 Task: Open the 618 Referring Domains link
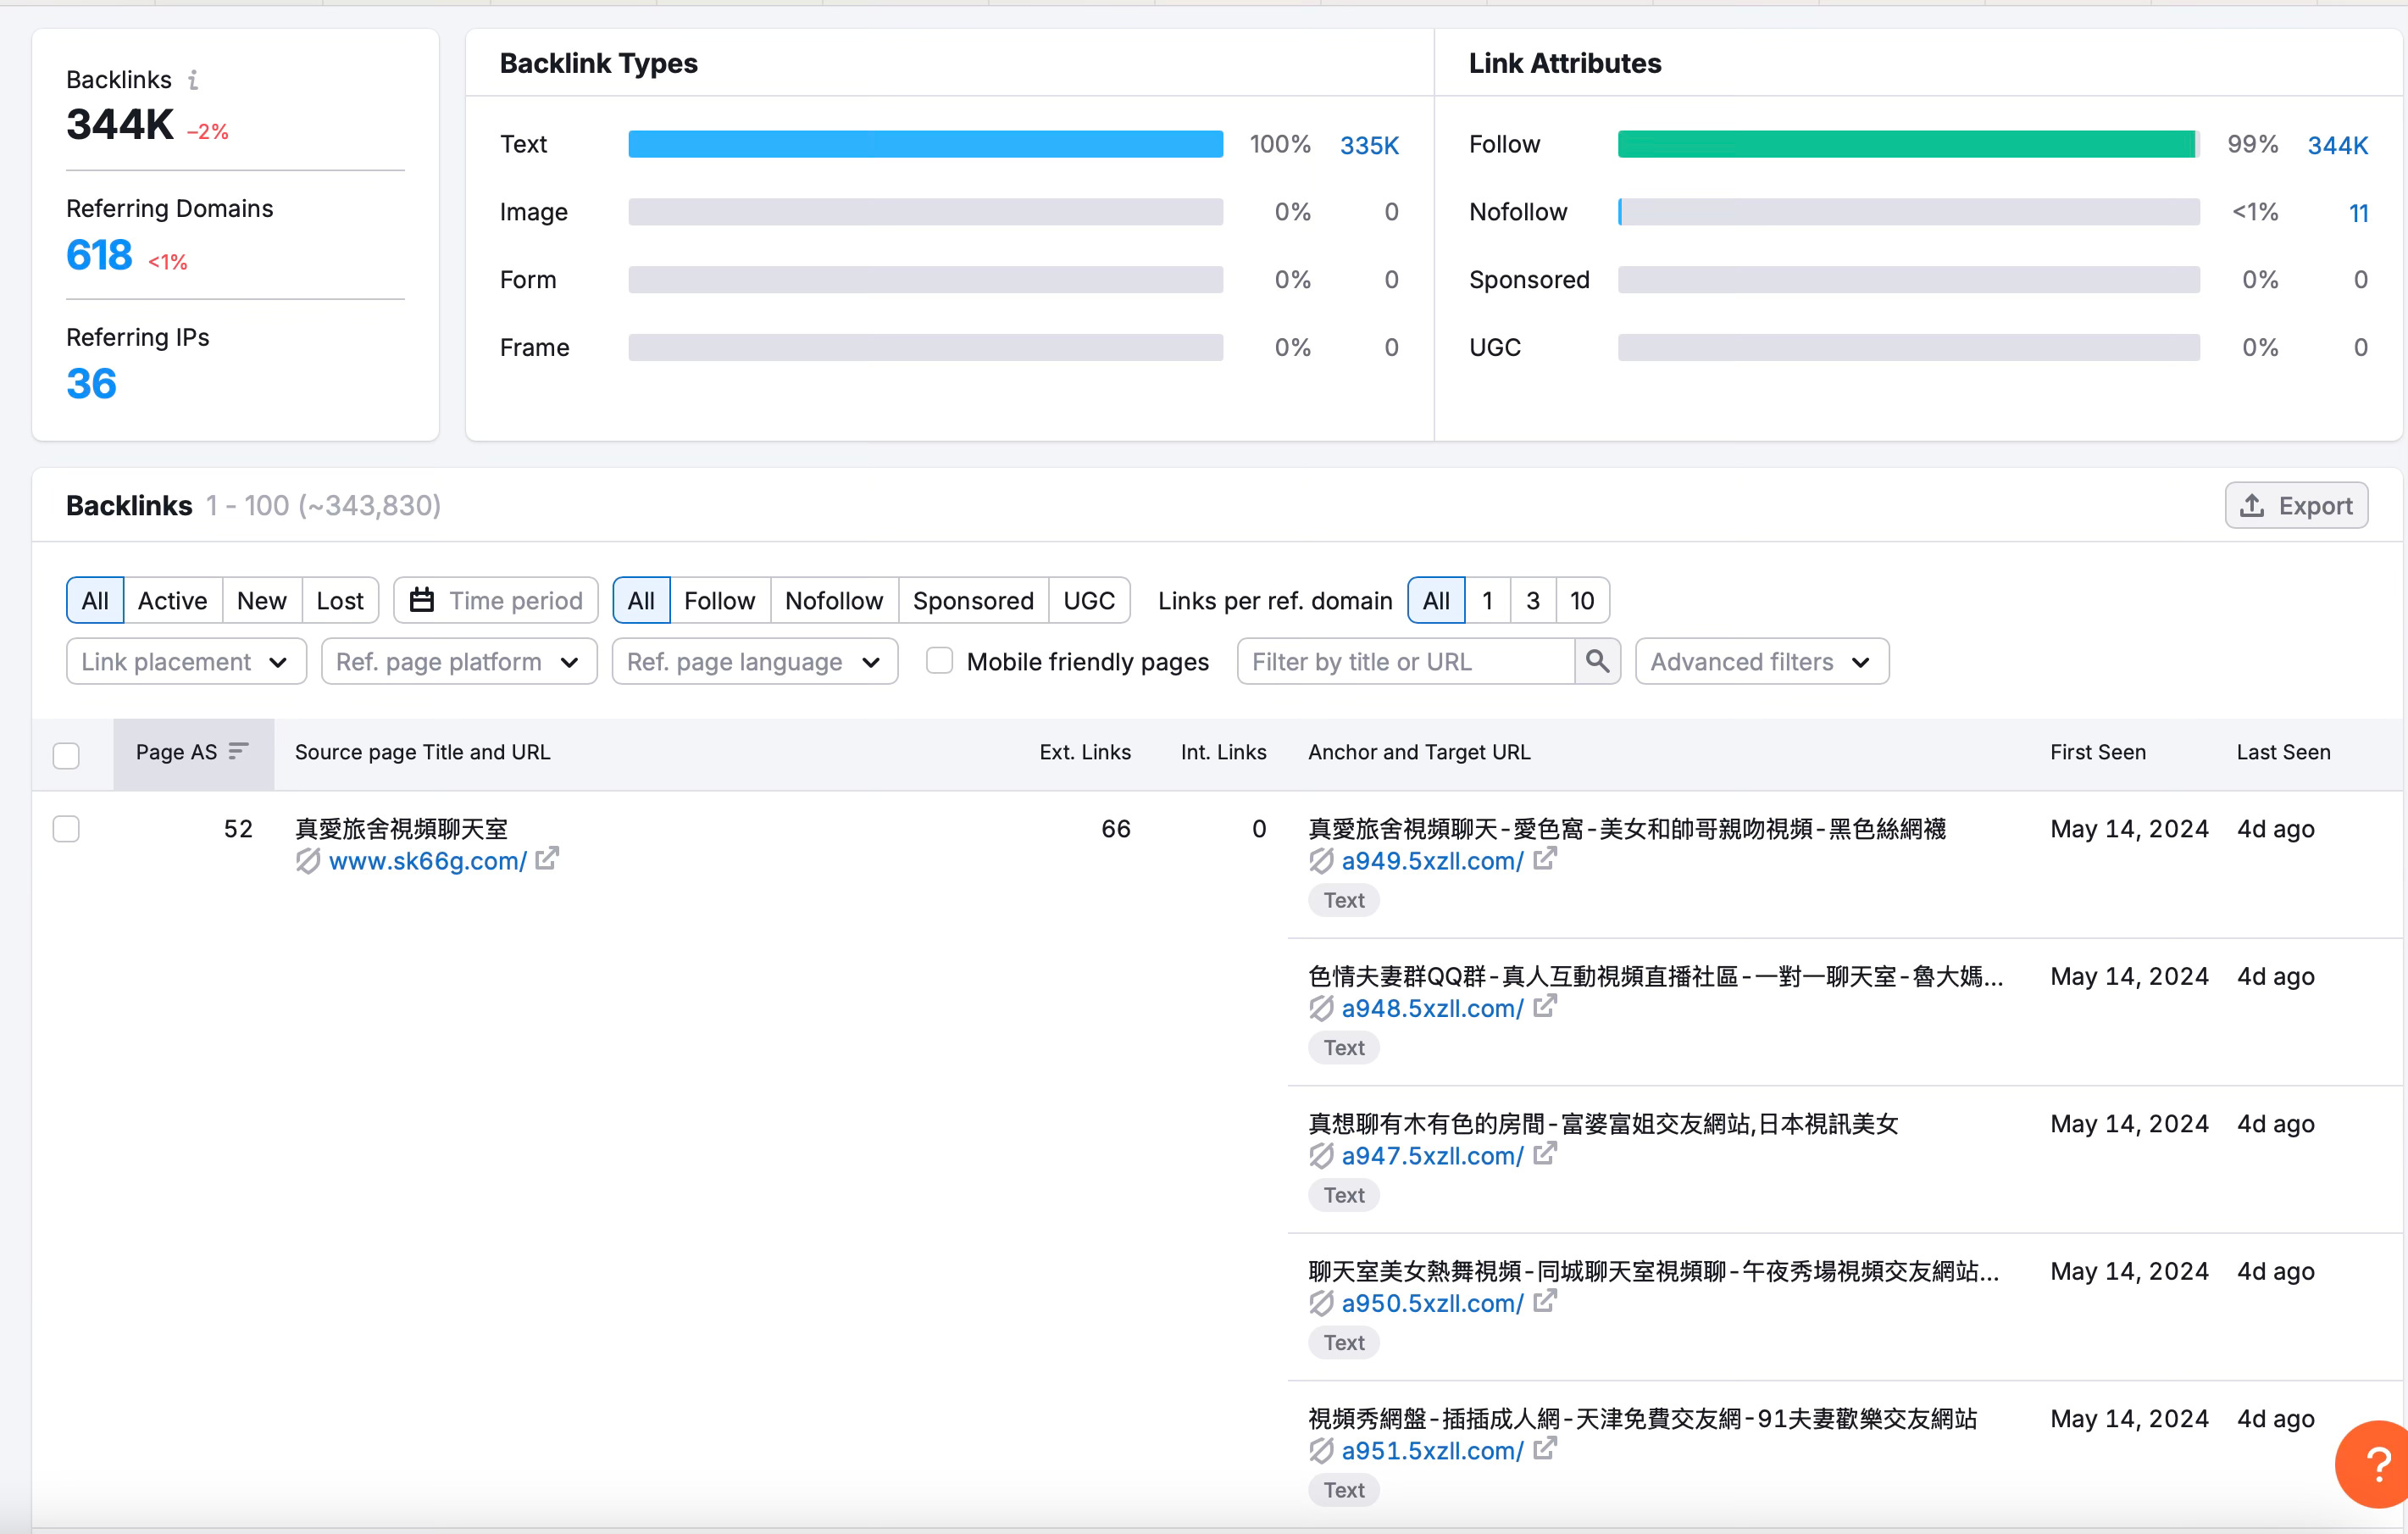click(99, 255)
